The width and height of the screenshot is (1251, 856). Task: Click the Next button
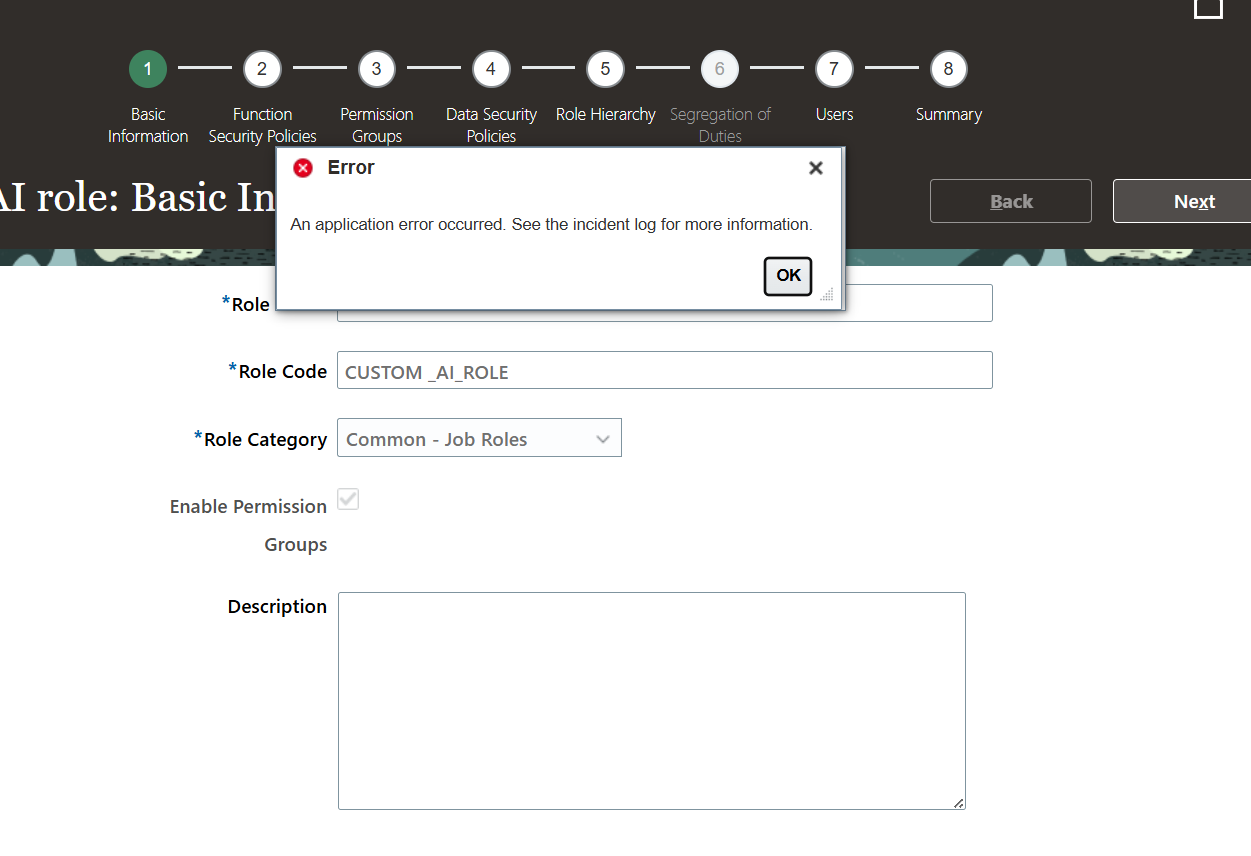1183,201
